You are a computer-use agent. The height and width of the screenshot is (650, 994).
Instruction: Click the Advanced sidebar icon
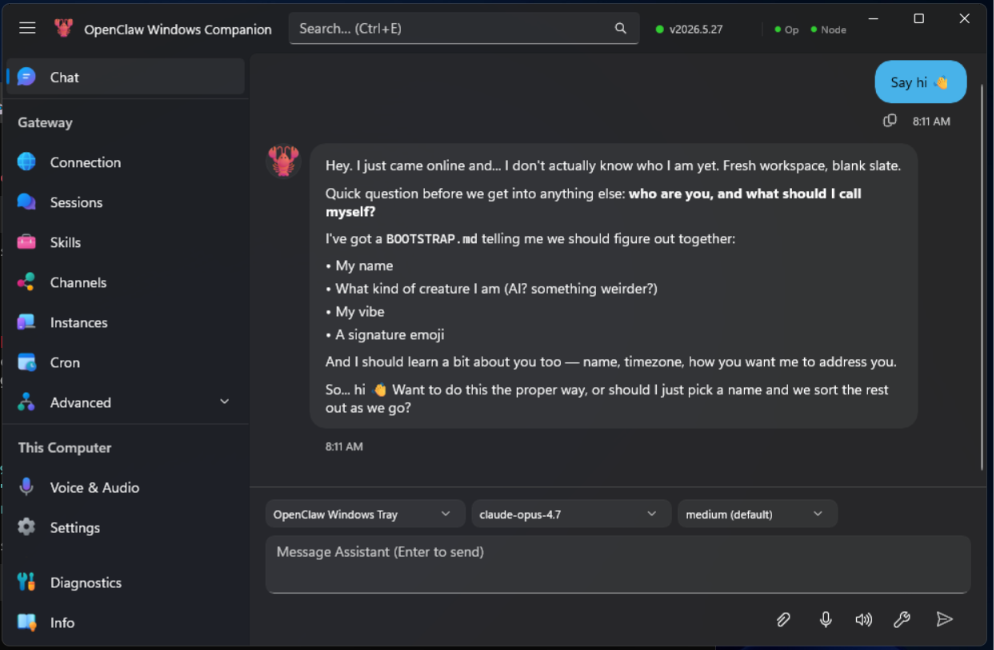26,402
